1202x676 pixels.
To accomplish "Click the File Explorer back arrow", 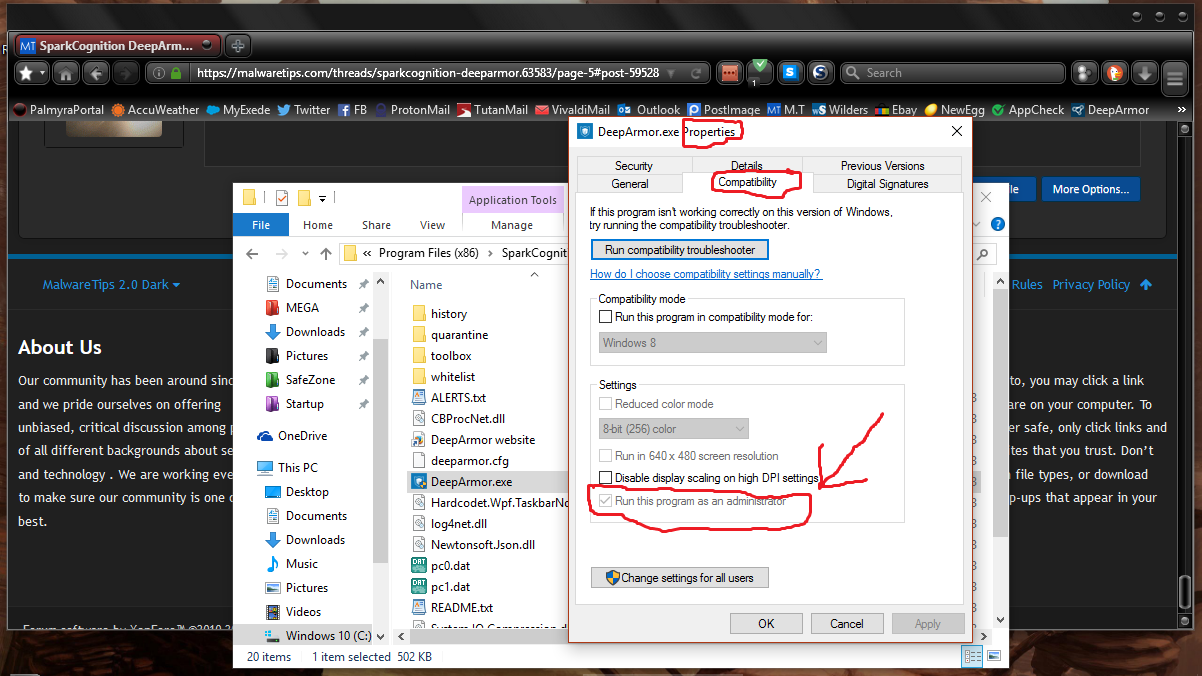I will pyautogui.click(x=253, y=254).
